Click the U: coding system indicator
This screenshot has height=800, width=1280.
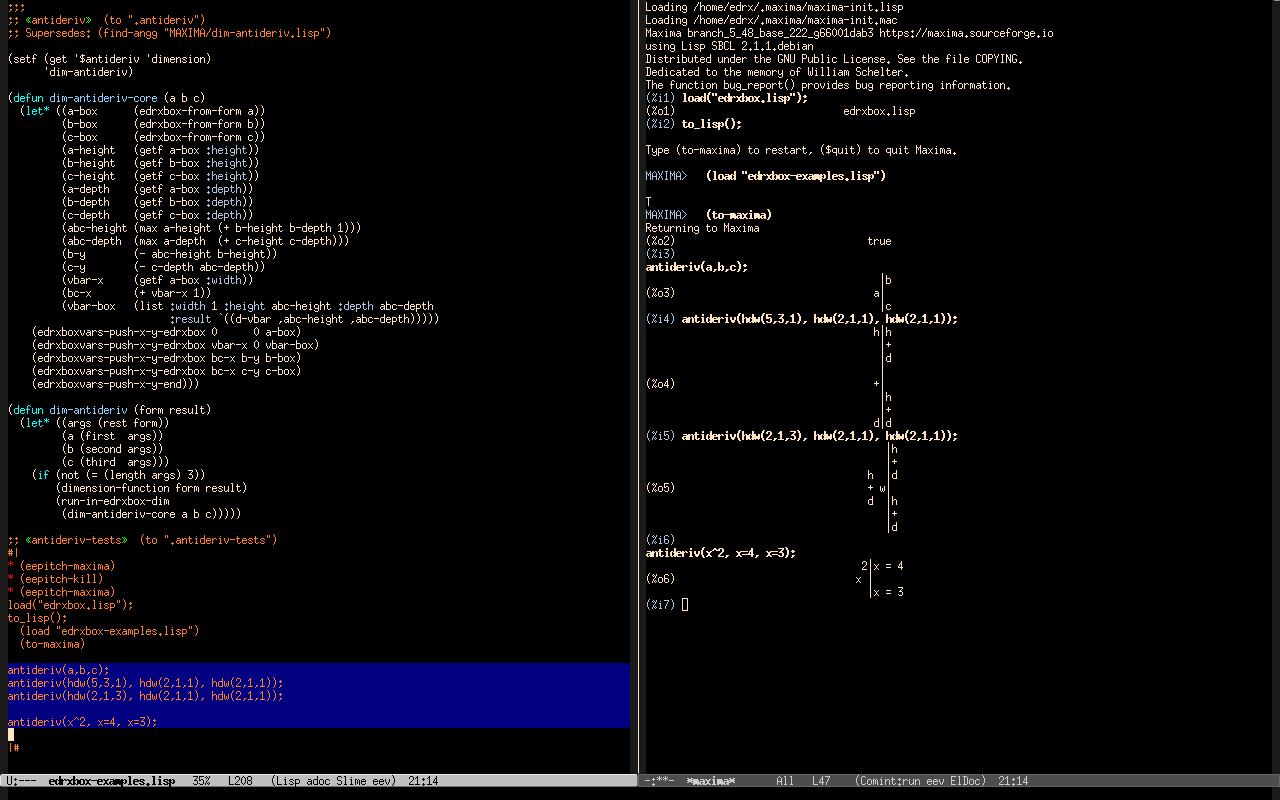[12, 781]
